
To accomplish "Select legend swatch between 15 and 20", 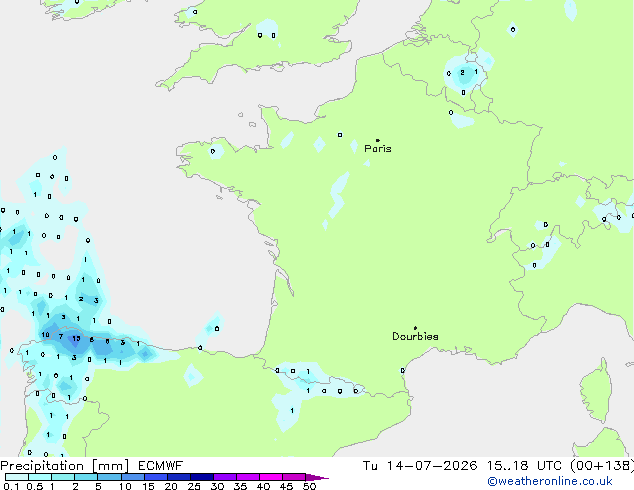I will pos(156,477).
